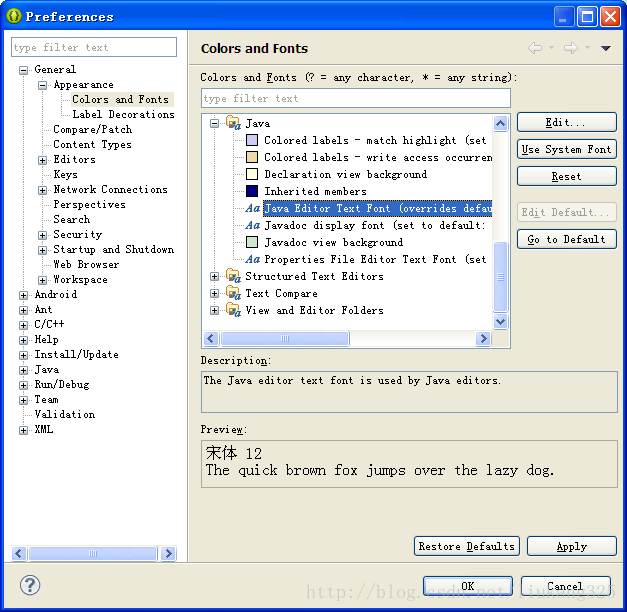Open the forward history dropdown arrow

tap(587, 48)
